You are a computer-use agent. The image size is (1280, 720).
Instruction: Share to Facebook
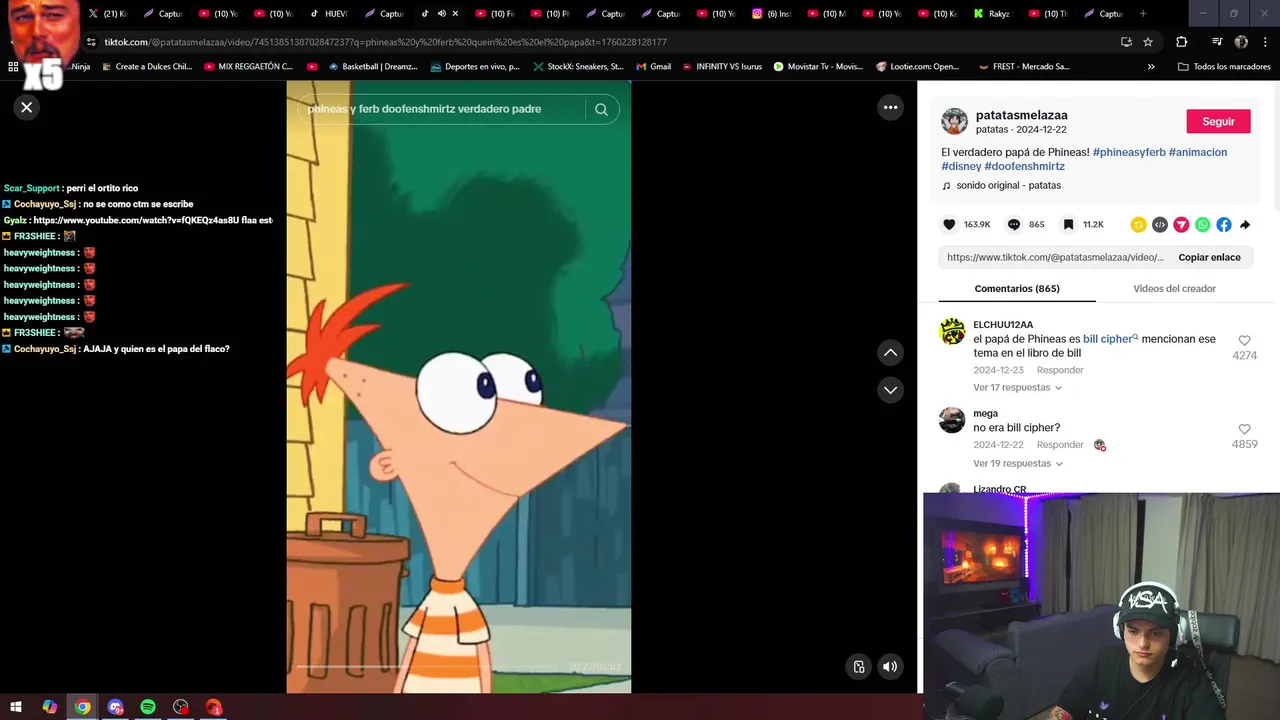1224,225
